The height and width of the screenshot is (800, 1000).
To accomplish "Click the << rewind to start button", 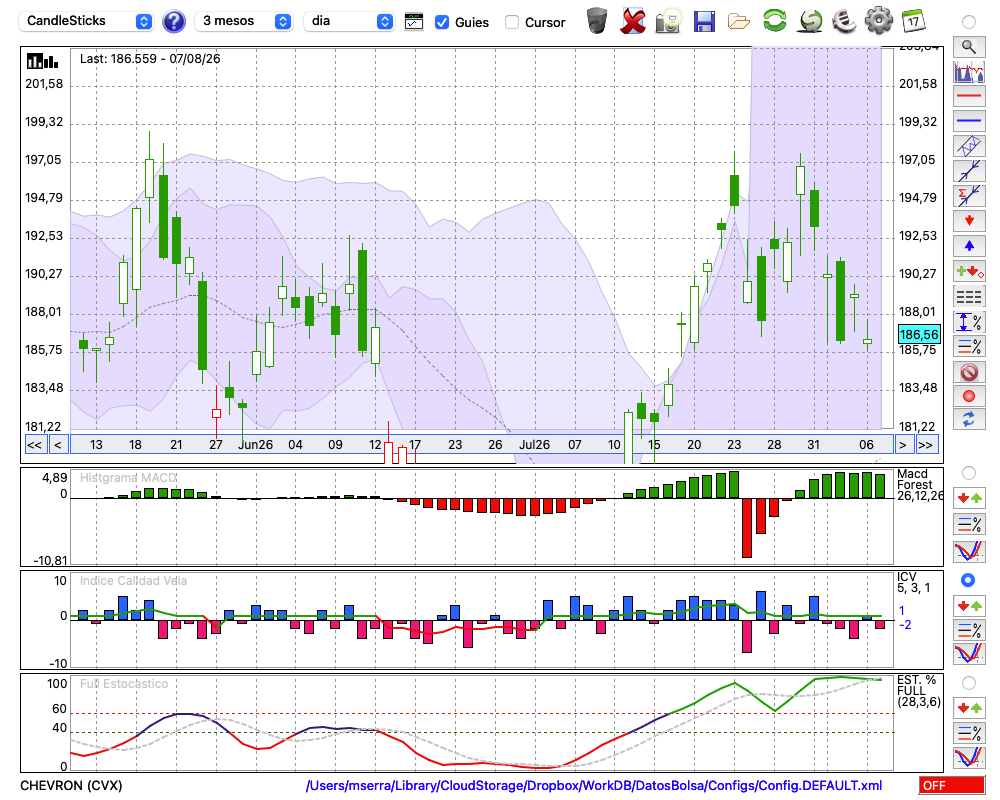I will coord(34,445).
